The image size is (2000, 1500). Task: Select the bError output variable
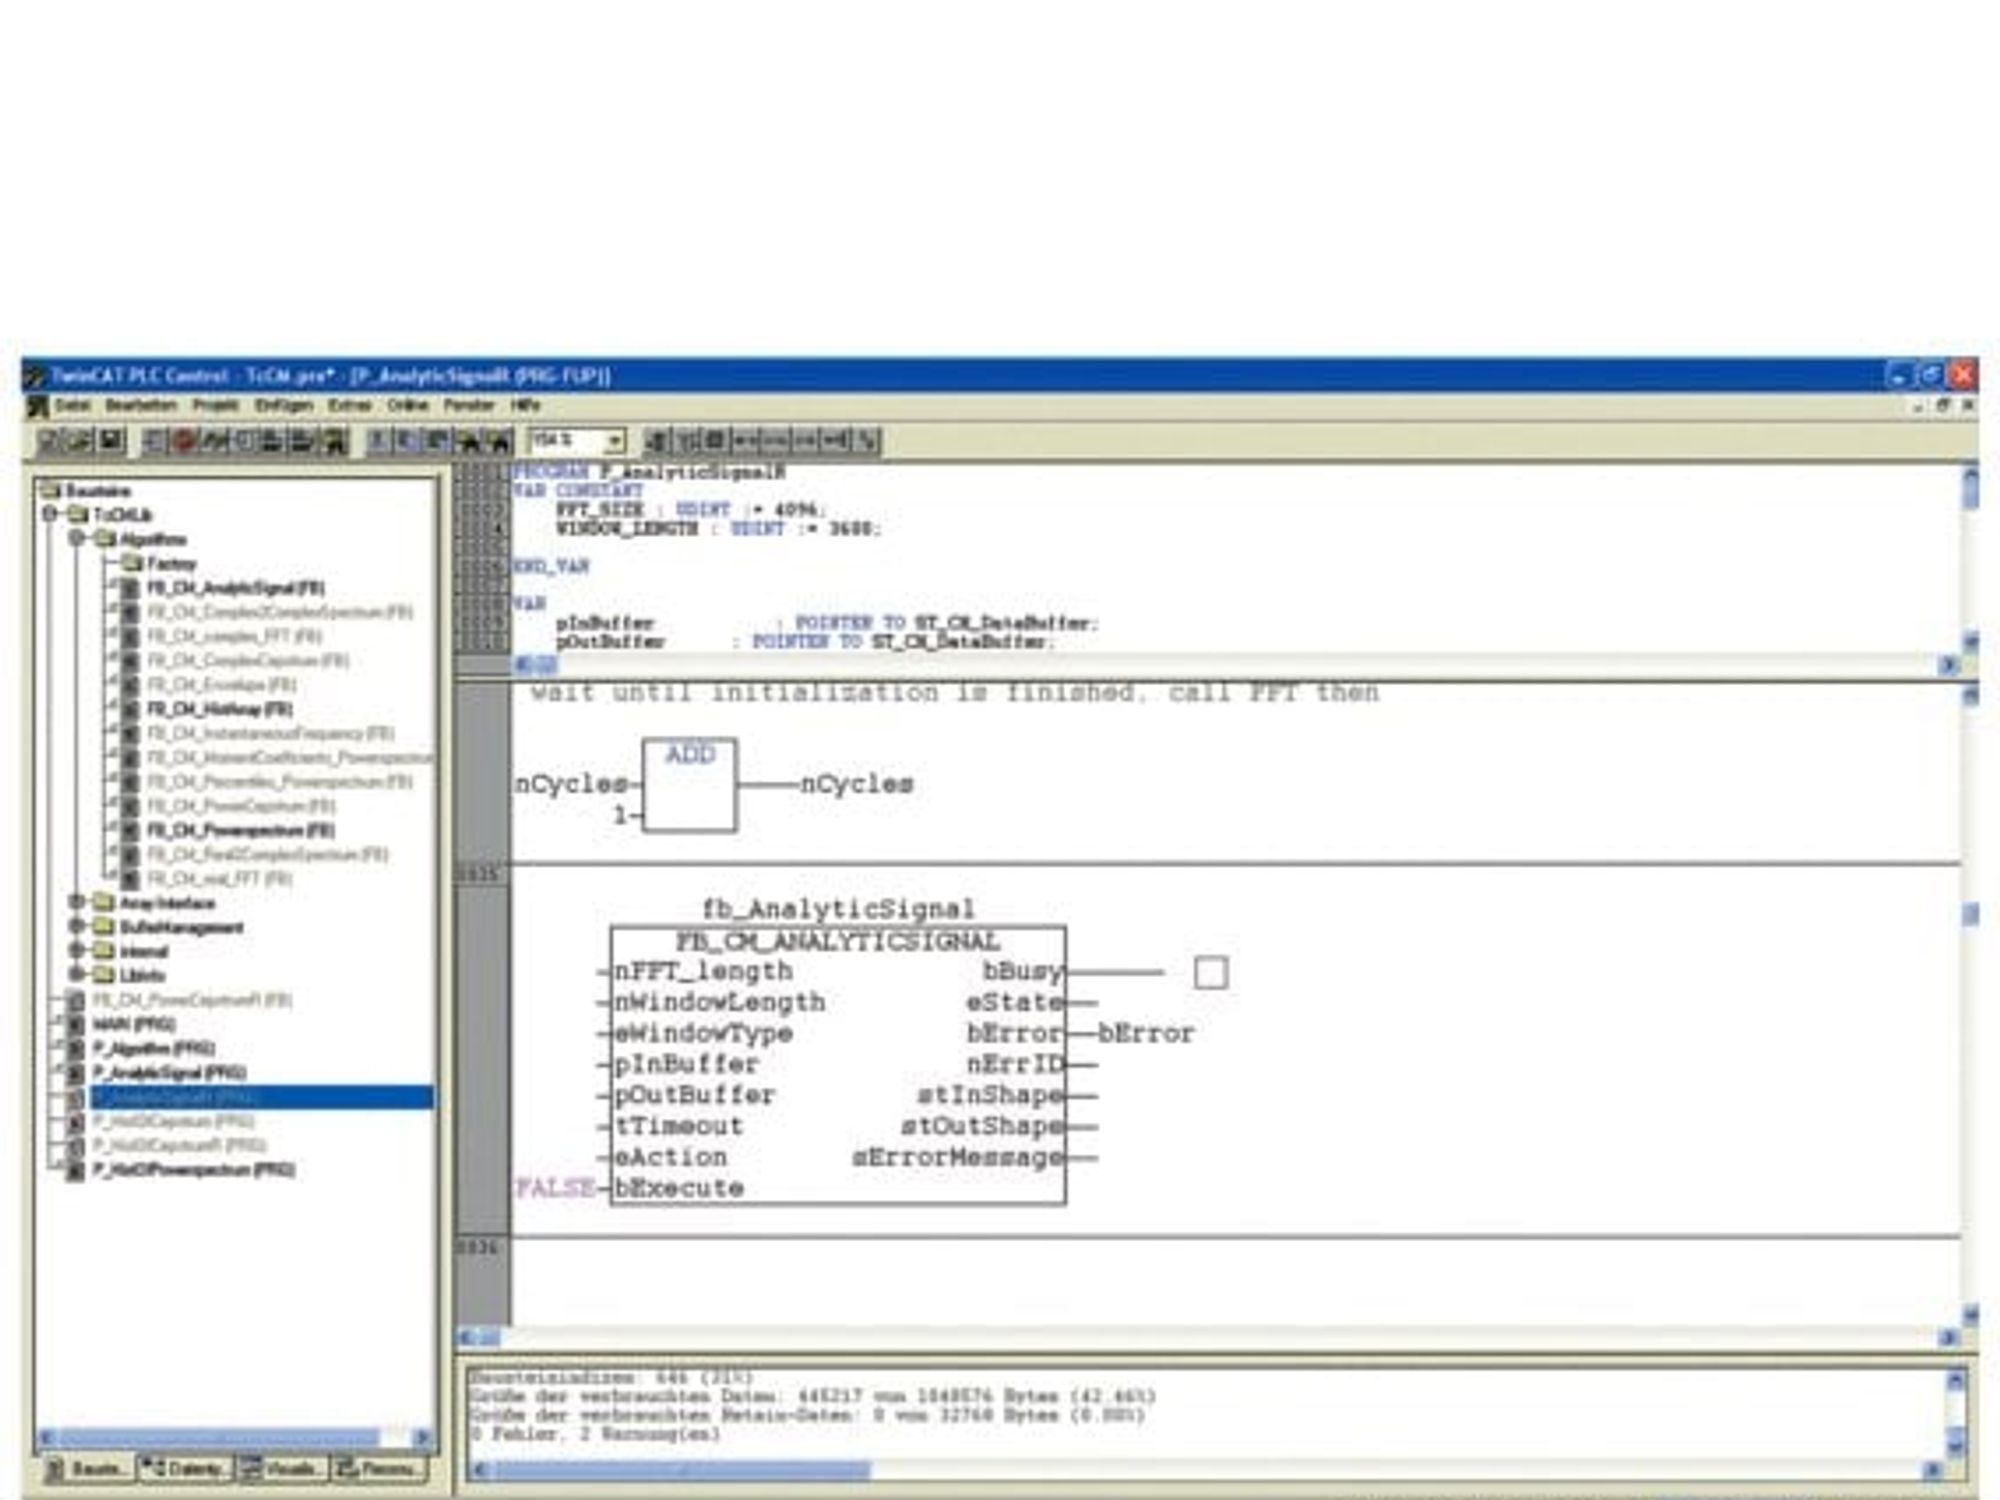click(1146, 1033)
